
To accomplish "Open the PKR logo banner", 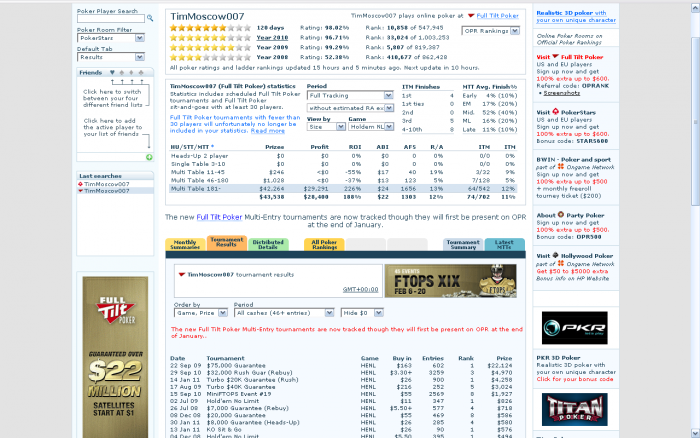I will point(575,328).
